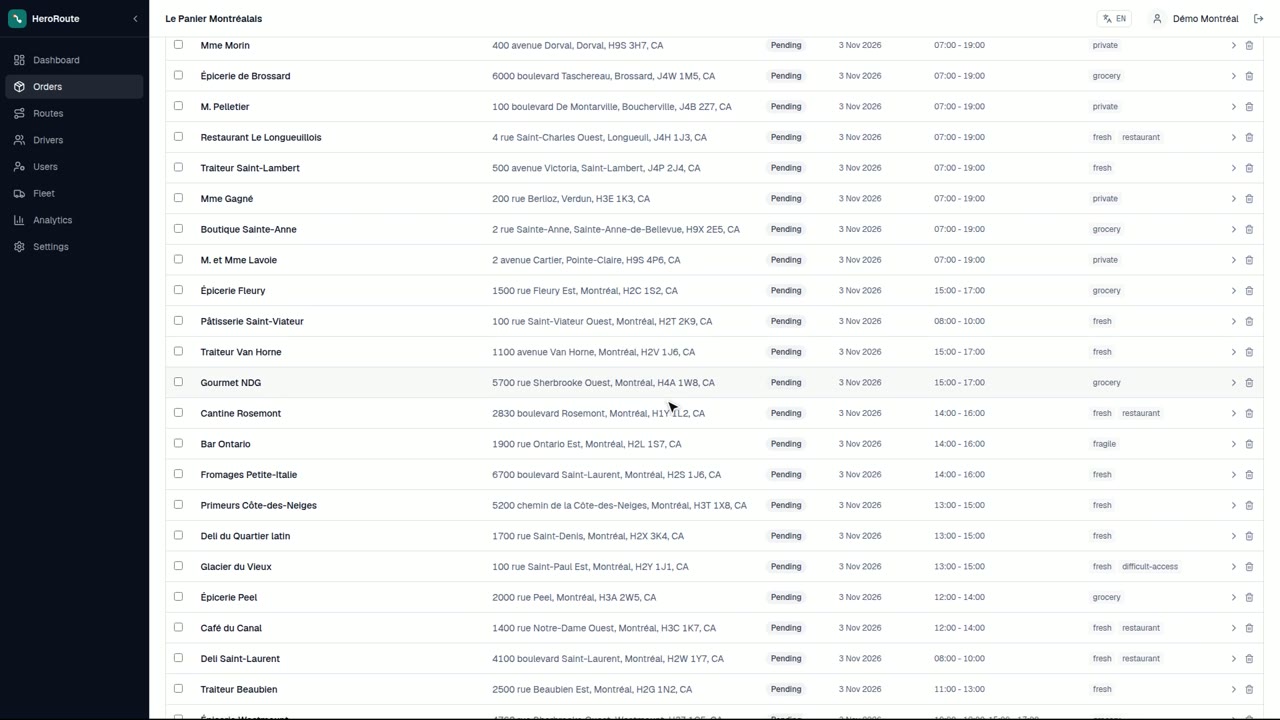Open Démo Montréal account menu

(1195, 19)
